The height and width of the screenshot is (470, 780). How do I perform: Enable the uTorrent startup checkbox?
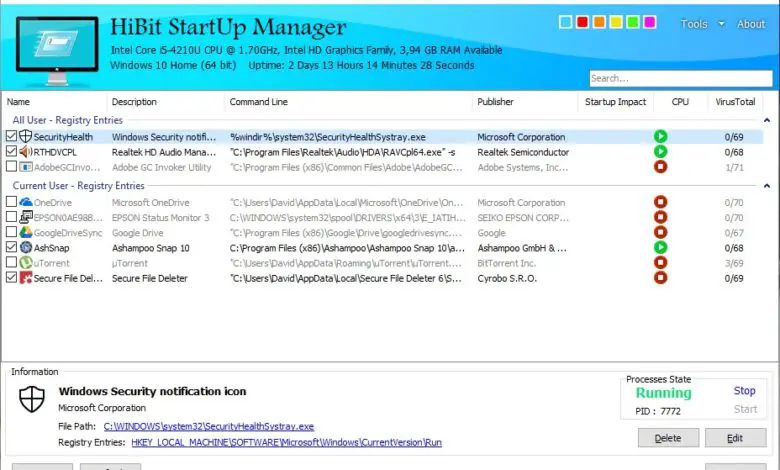[11, 263]
